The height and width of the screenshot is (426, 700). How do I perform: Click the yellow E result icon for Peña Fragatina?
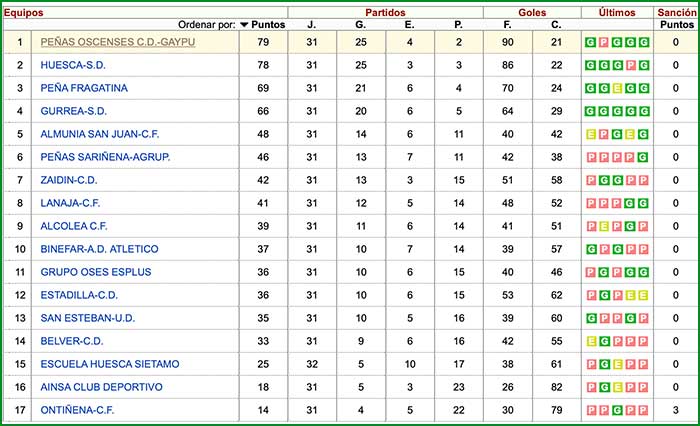pyautogui.click(x=617, y=88)
